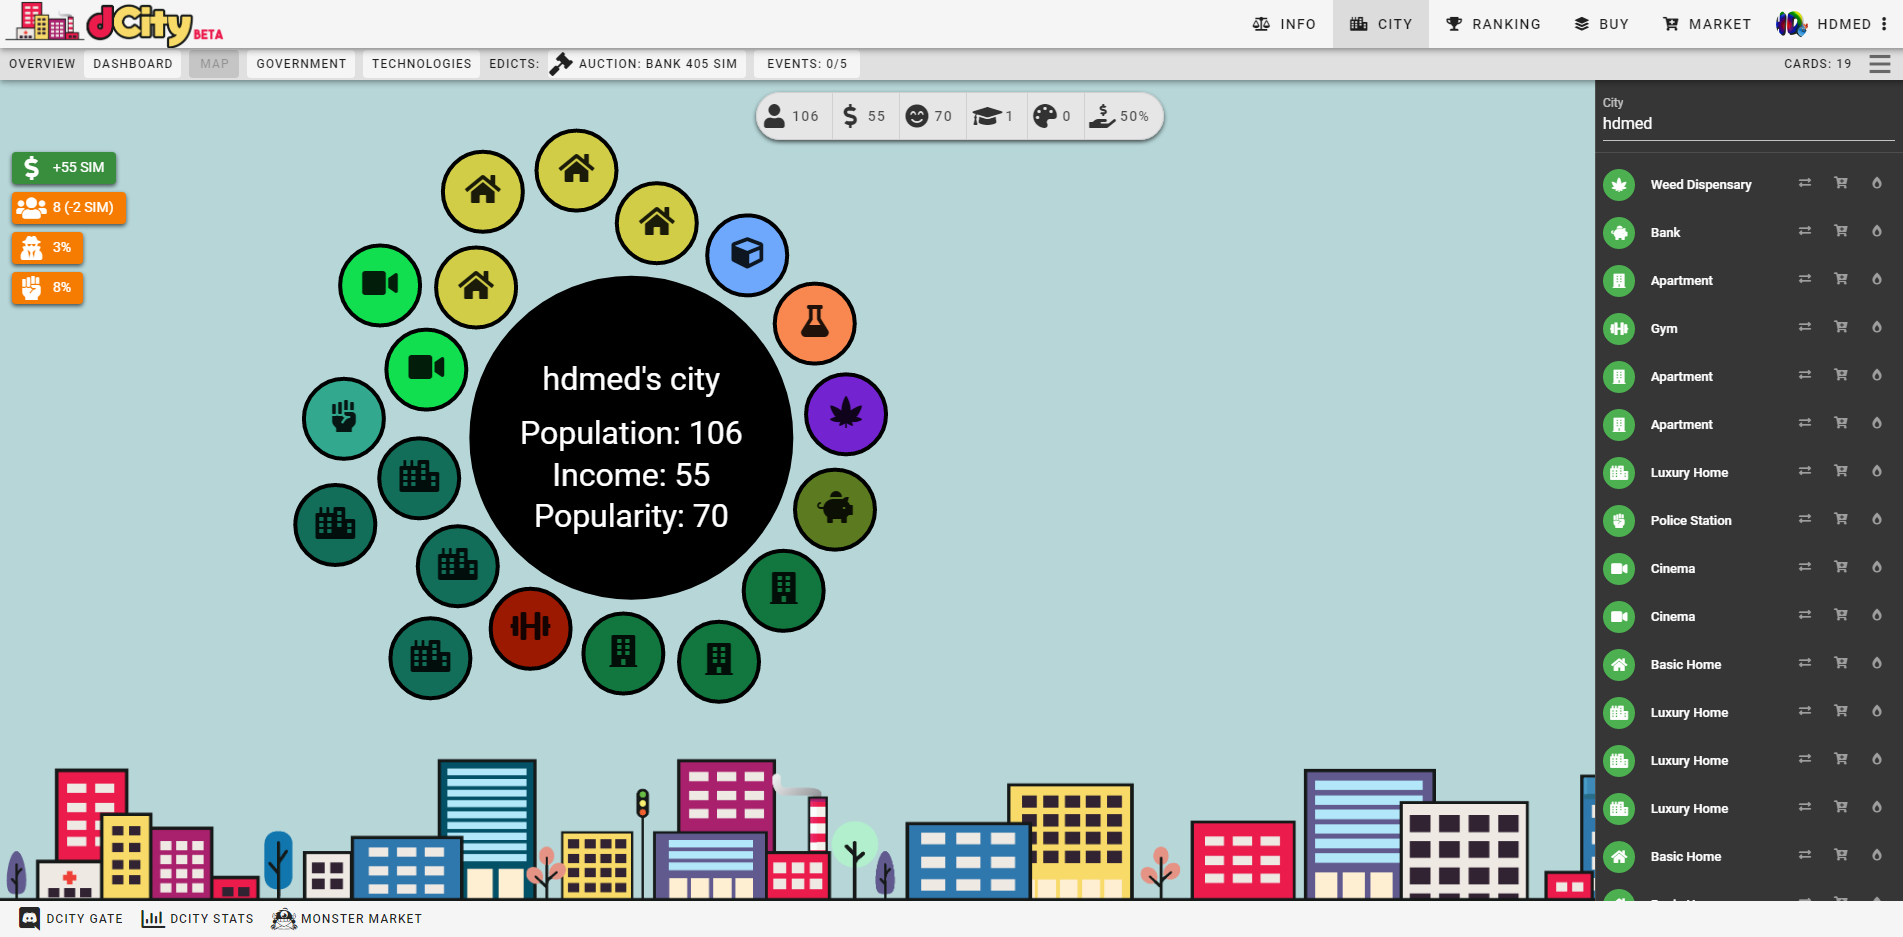The width and height of the screenshot is (1903, 937).
Task: Click the hamburger menu icon beside Cards
Action: (1880, 64)
